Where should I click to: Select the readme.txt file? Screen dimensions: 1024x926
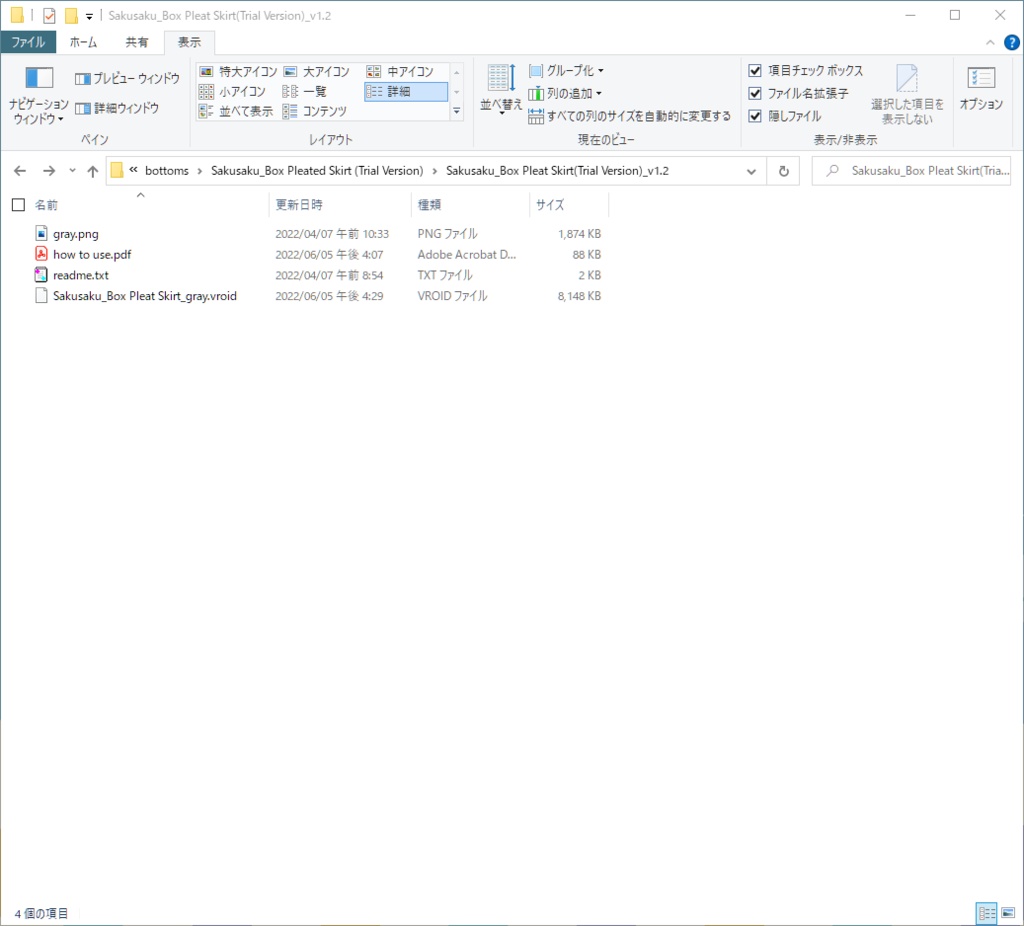pyautogui.click(x=81, y=276)
